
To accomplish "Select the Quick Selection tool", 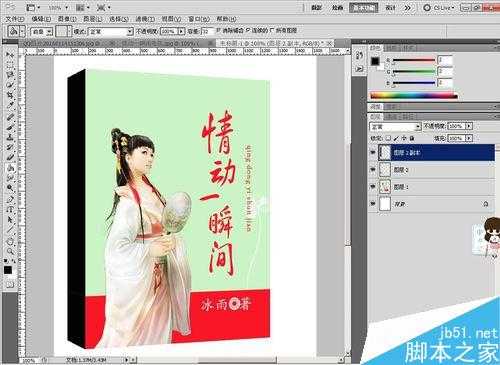I will click(x=10, y=85).
